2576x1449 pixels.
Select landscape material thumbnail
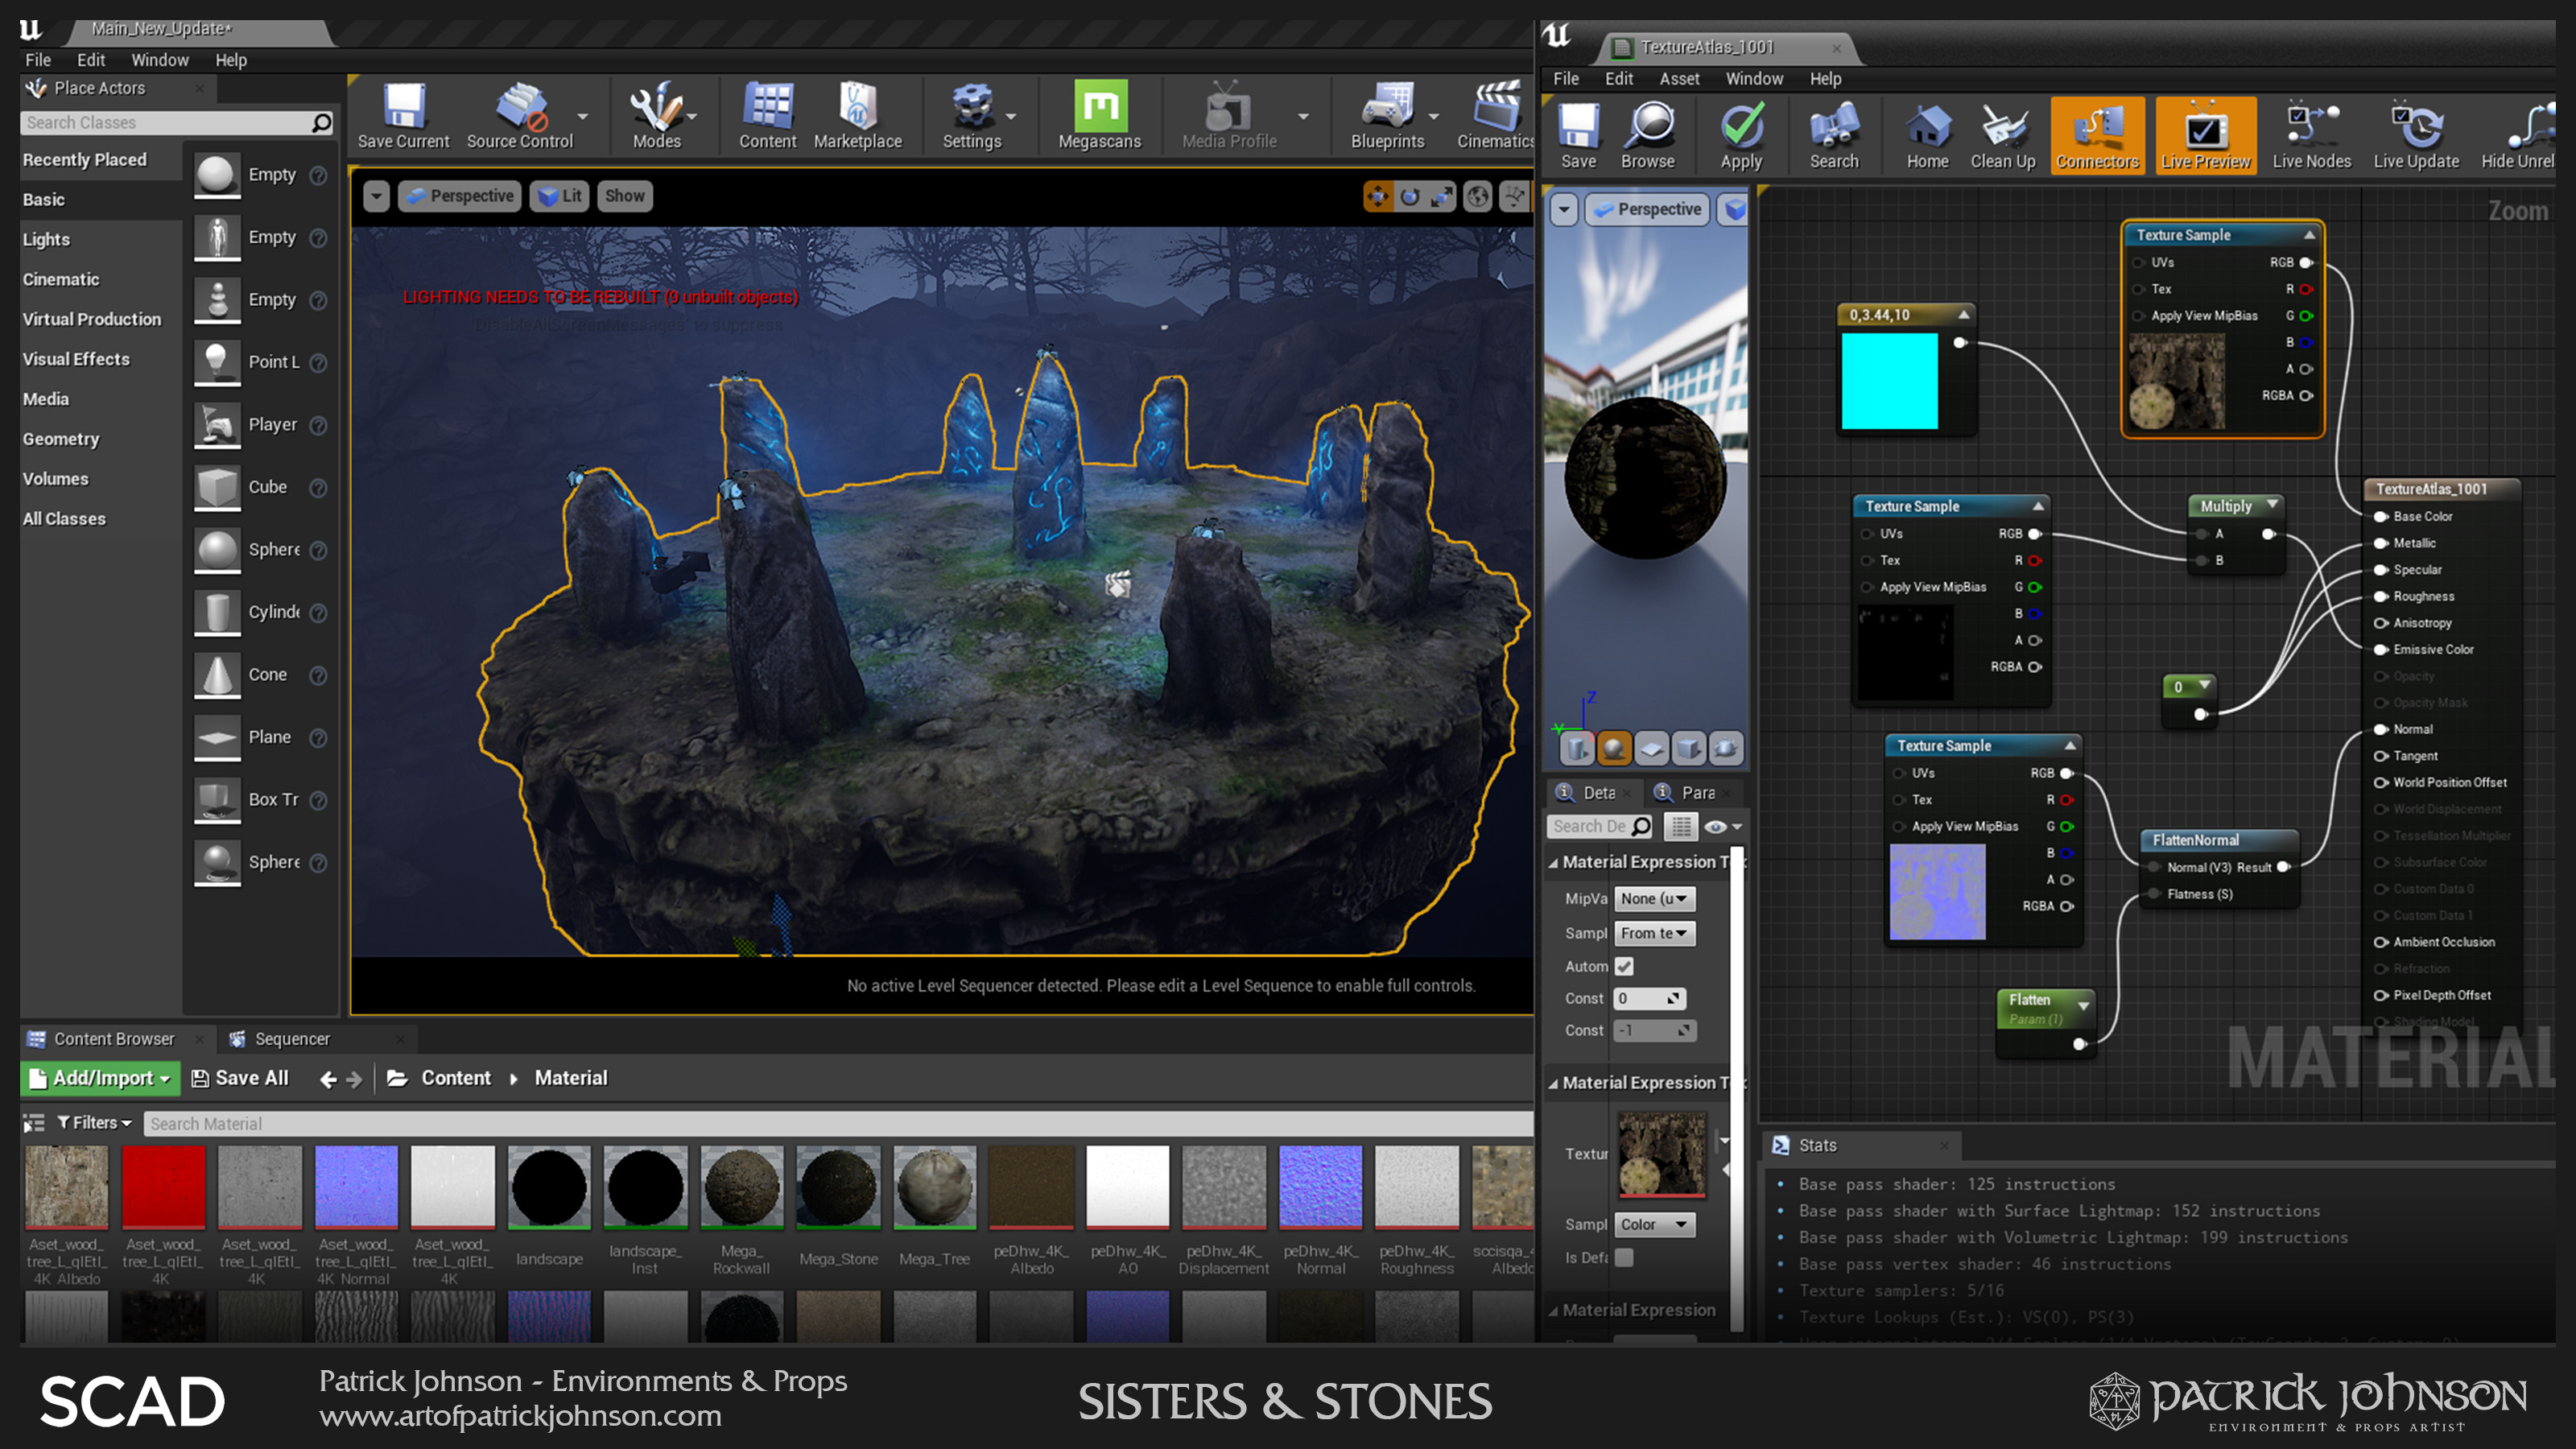coord(549,1187)
